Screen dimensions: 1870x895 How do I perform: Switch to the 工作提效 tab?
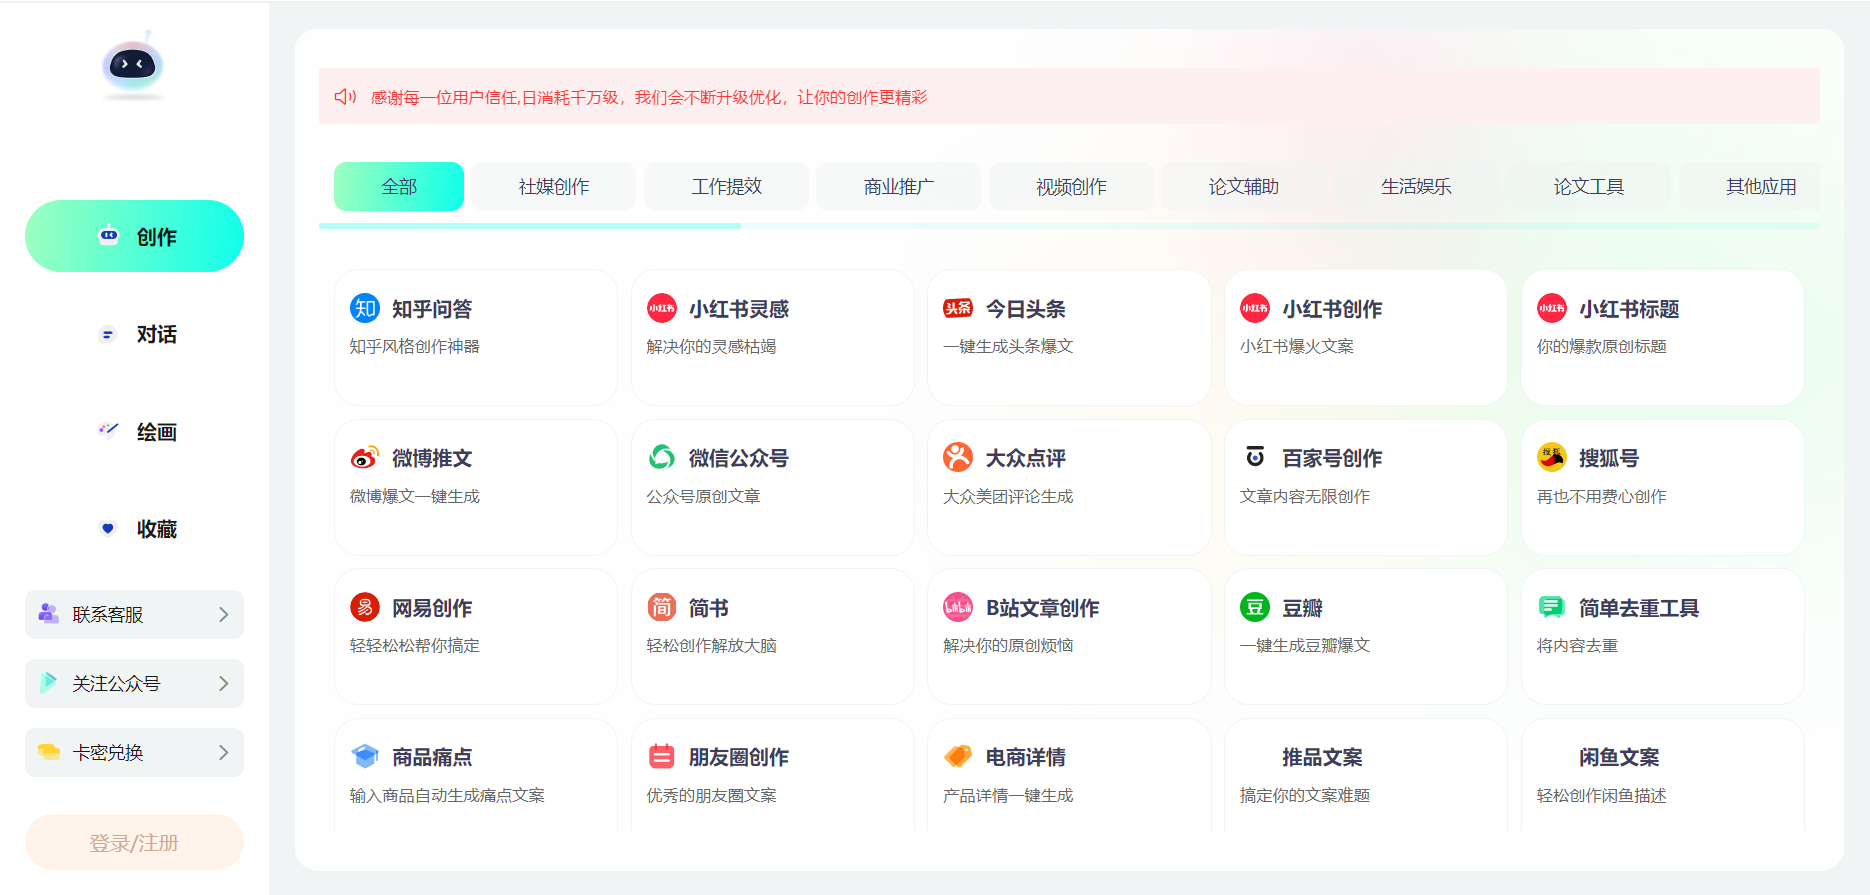click(x=727, y=186)
